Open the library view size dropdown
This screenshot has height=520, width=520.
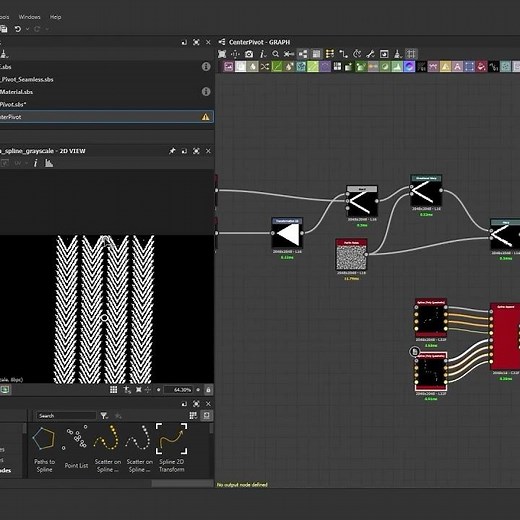tap(193, 415)
